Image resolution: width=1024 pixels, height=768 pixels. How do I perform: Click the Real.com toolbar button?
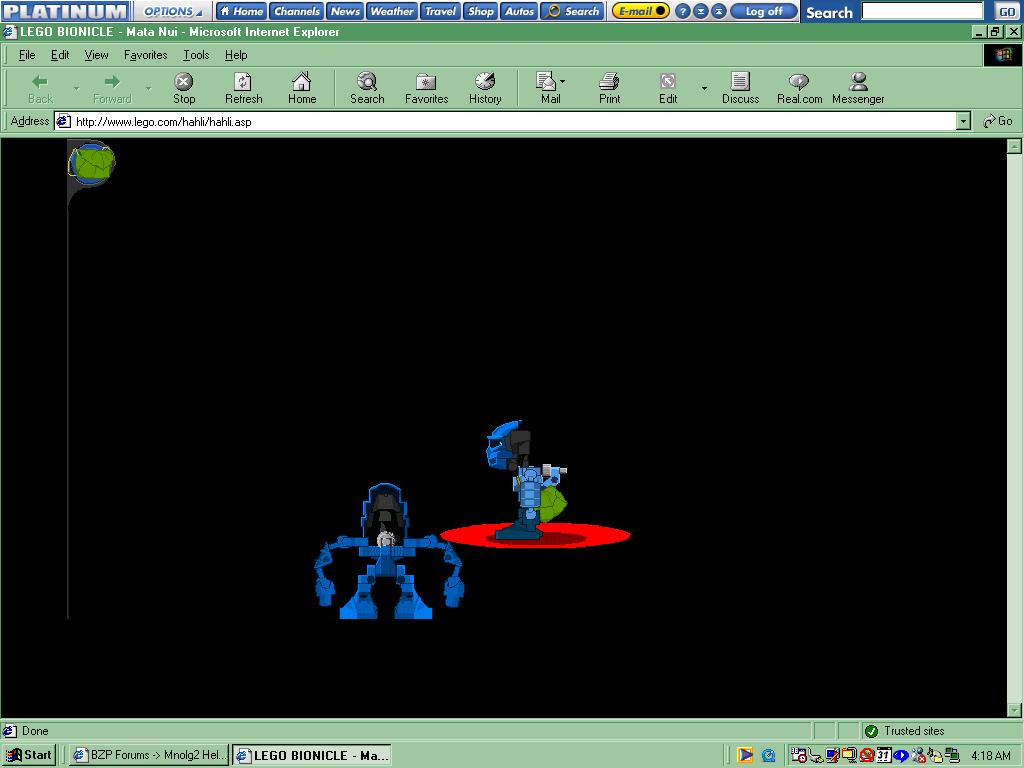[x=799, y=88]
